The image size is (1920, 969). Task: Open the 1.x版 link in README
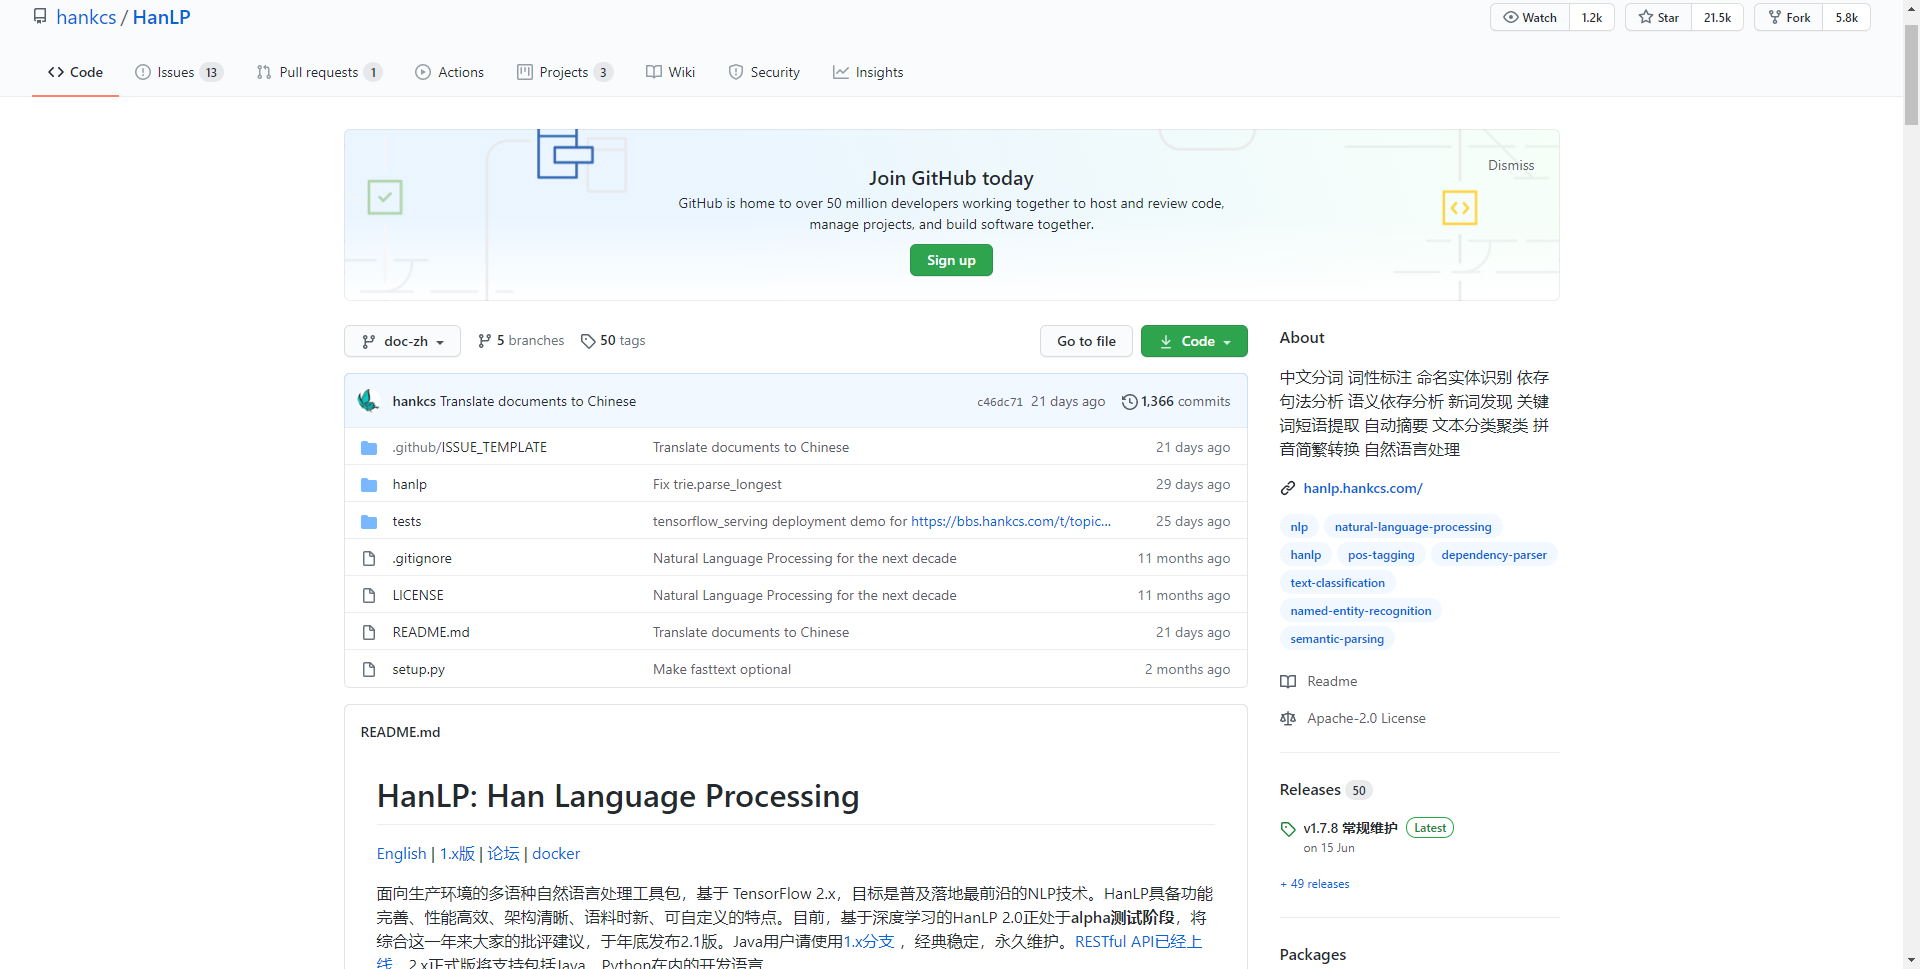[x=458, y=853]
